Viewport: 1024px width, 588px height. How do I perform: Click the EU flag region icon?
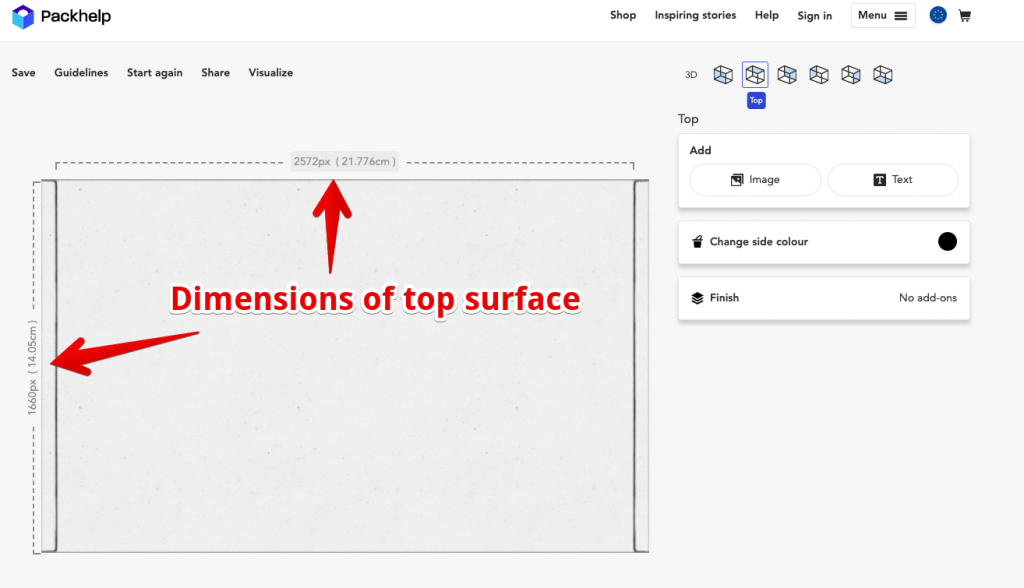tap(938, 15)
